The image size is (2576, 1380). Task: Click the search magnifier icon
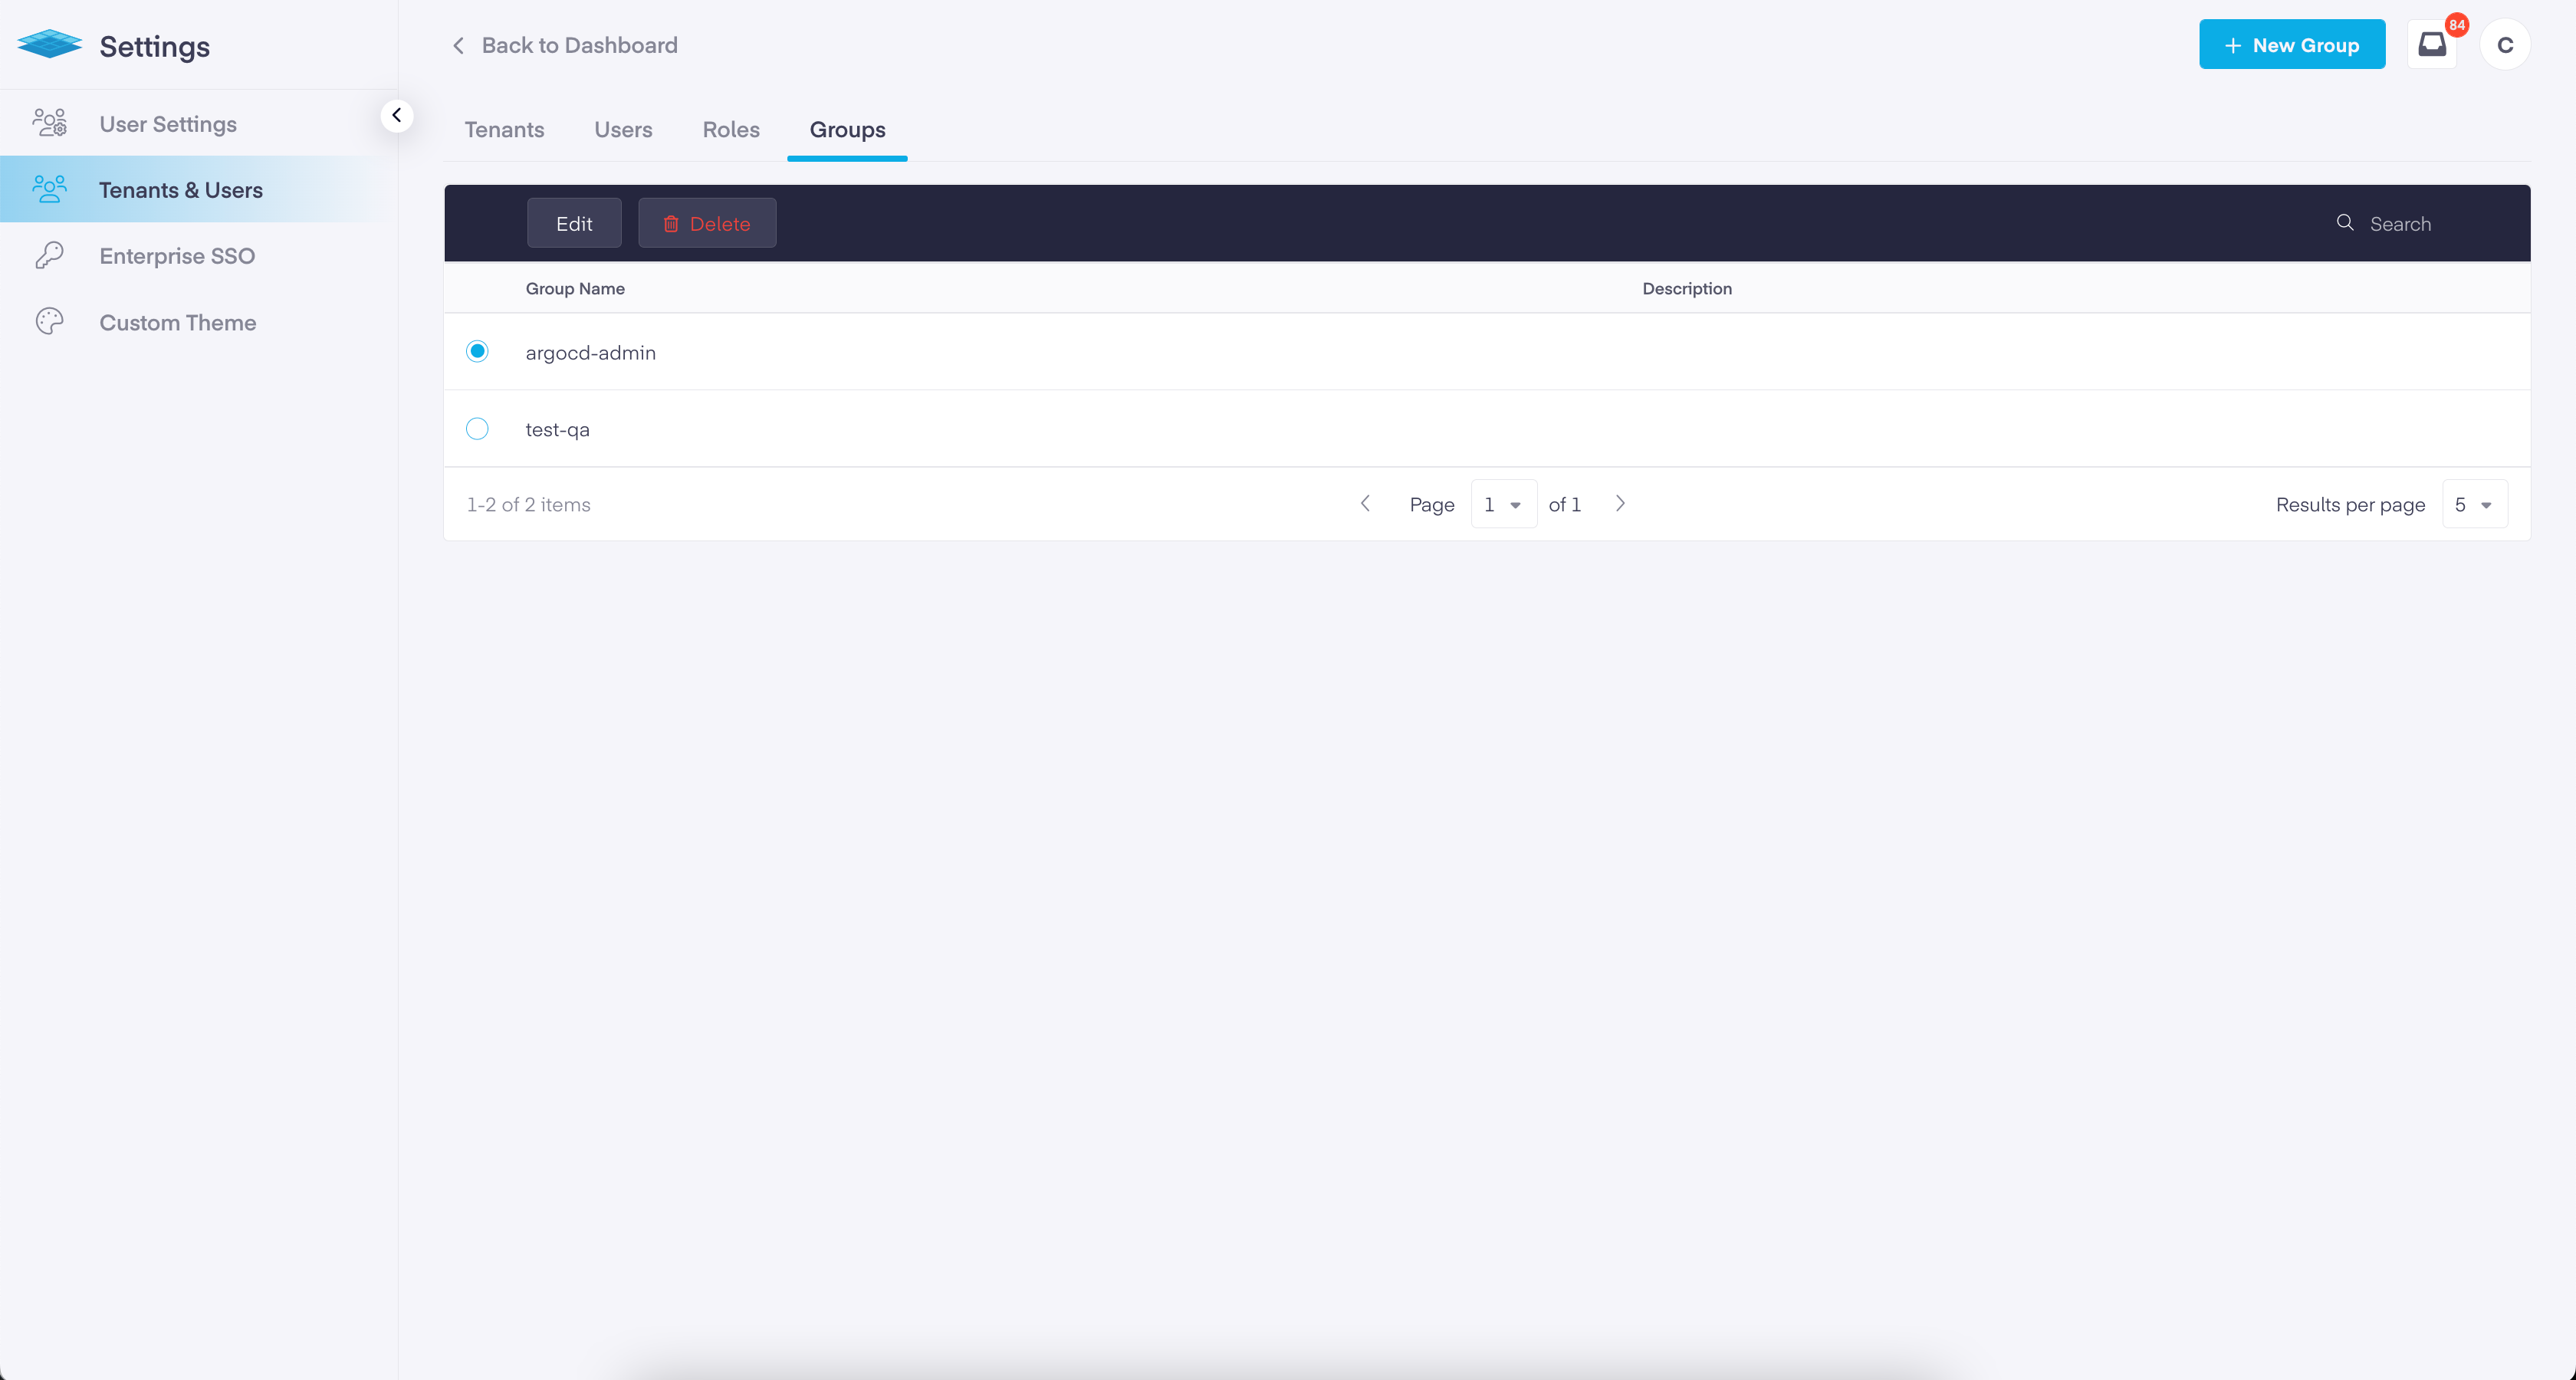2345,223
